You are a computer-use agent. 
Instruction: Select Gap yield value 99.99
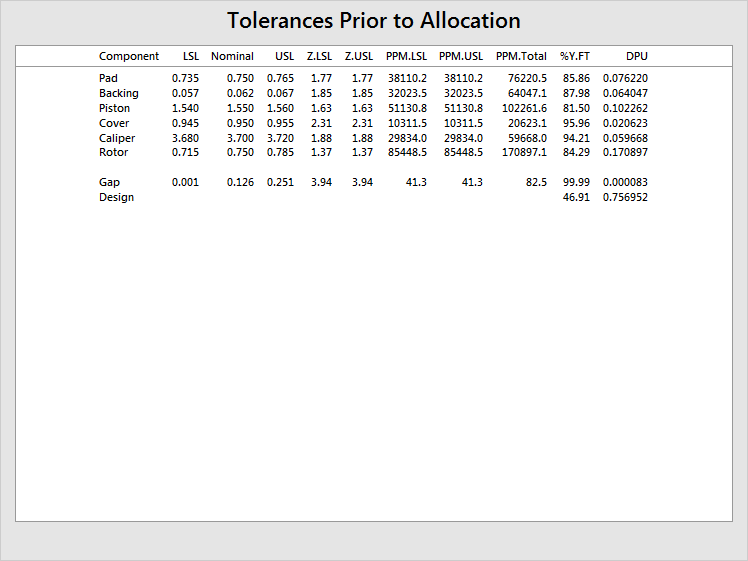pyautogui.click(x=576, y=183)
